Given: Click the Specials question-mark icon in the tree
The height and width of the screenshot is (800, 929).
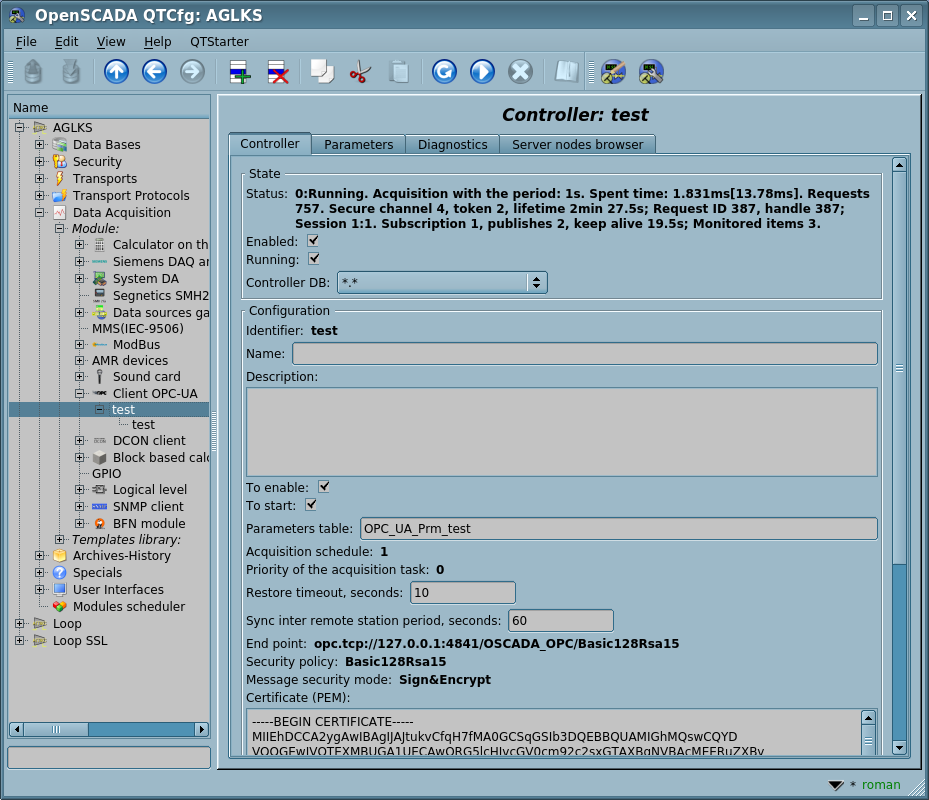Looking at the screenshot, I should 60,572.
